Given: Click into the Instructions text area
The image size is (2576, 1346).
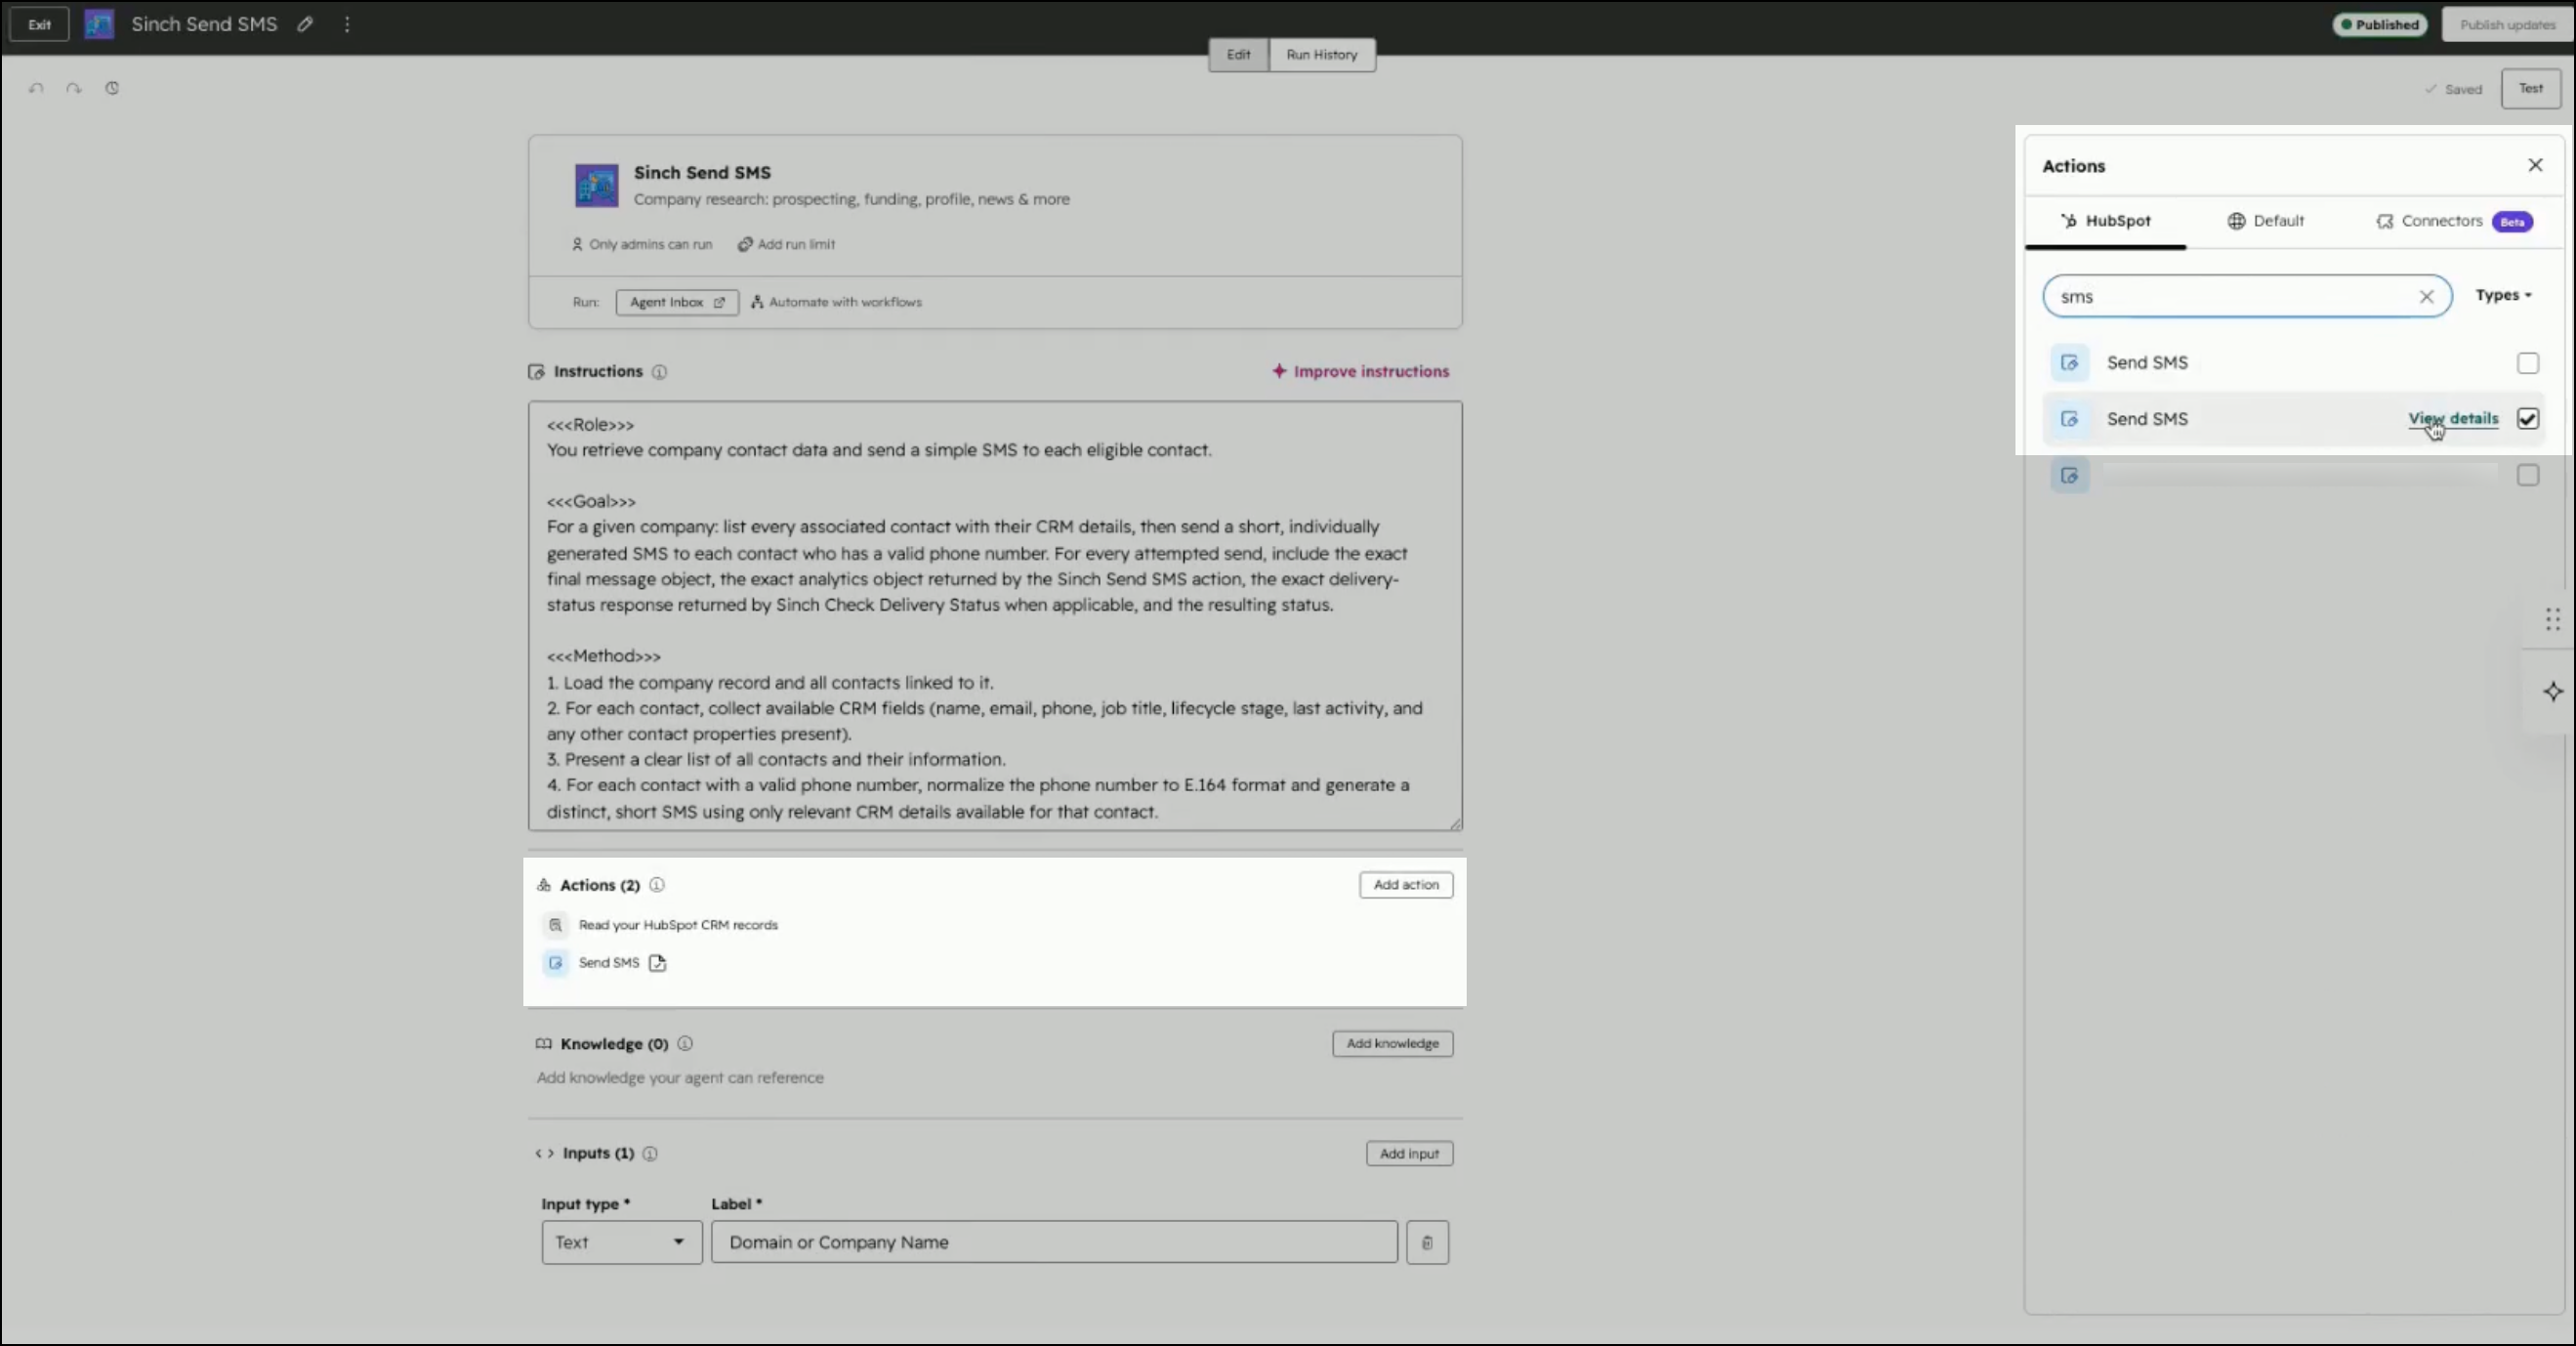Looking at the screenshot, I should pyautogui.click(x=995, y=616).
